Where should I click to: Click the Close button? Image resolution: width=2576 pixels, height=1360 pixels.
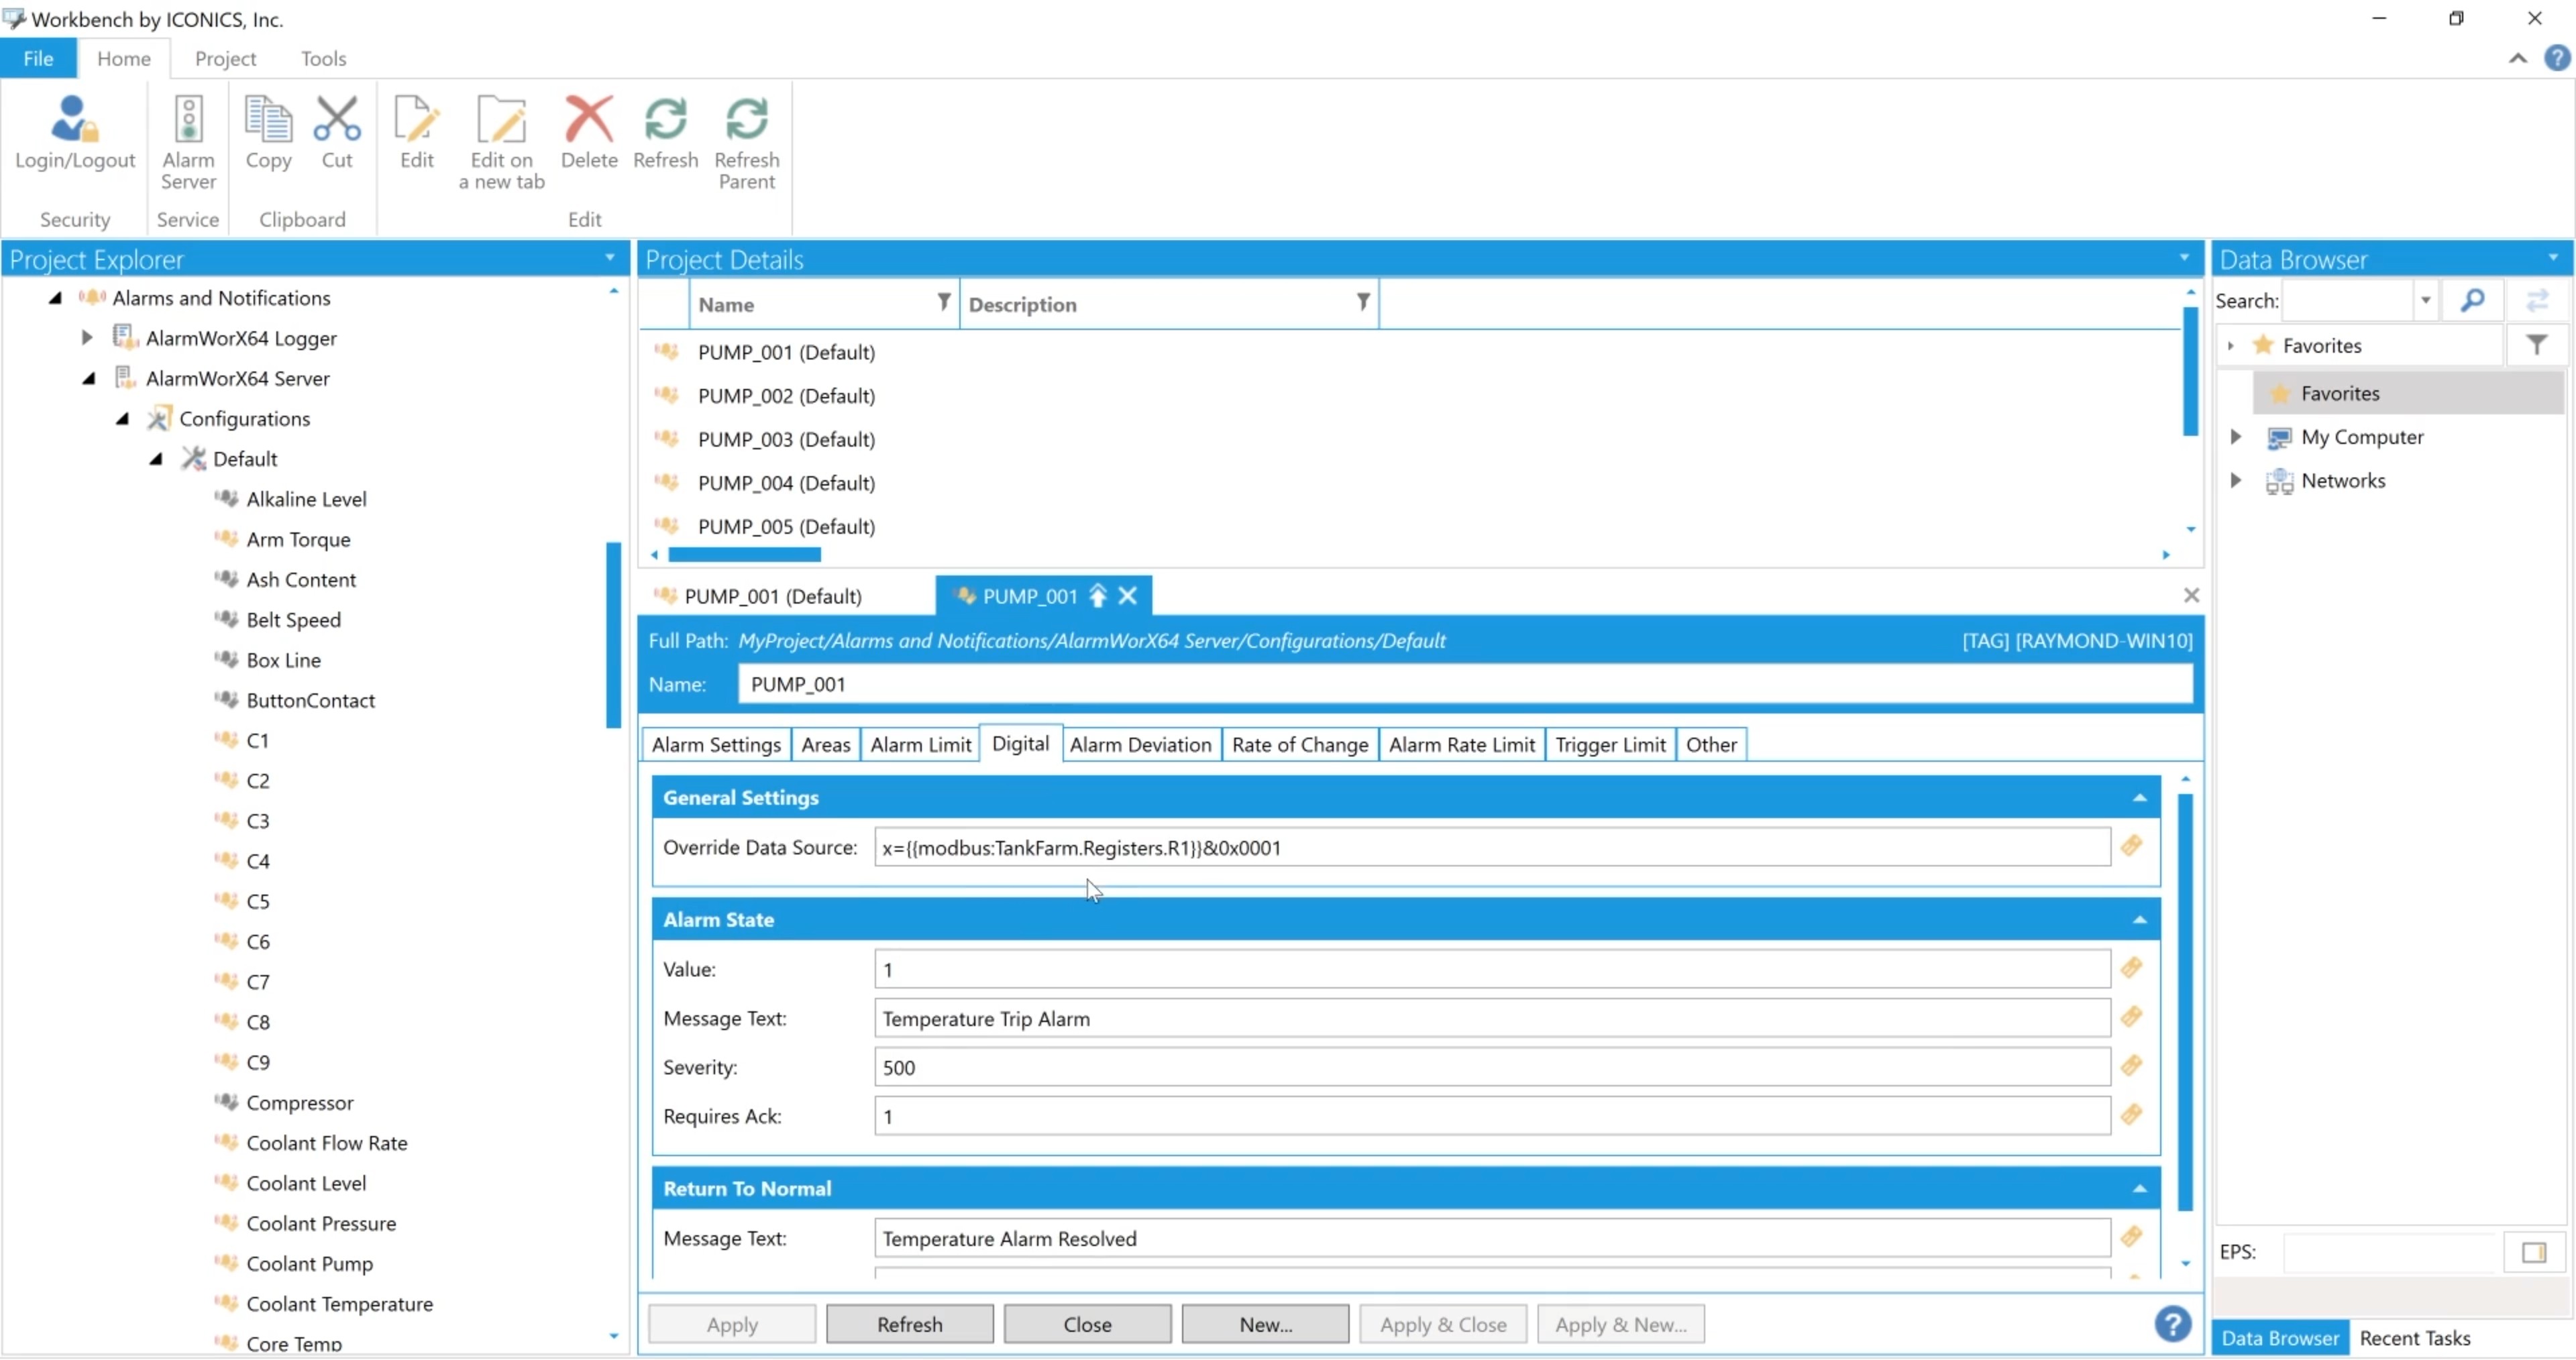(x=1087, y=1325)
